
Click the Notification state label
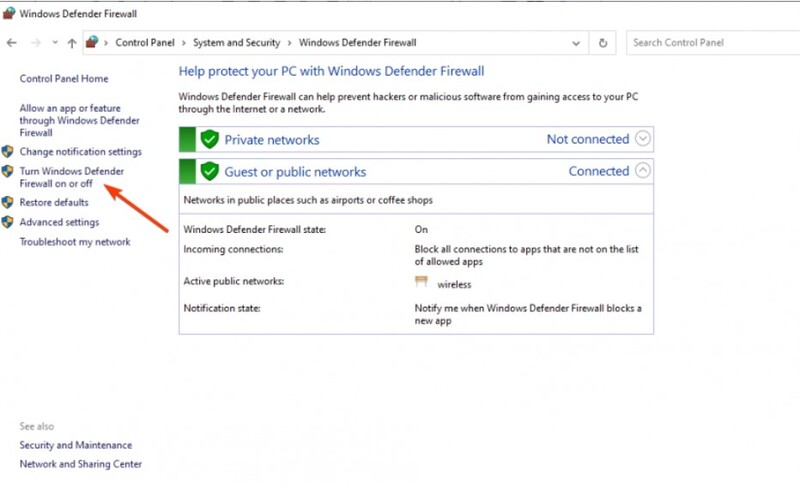click(x=222, y=308)
